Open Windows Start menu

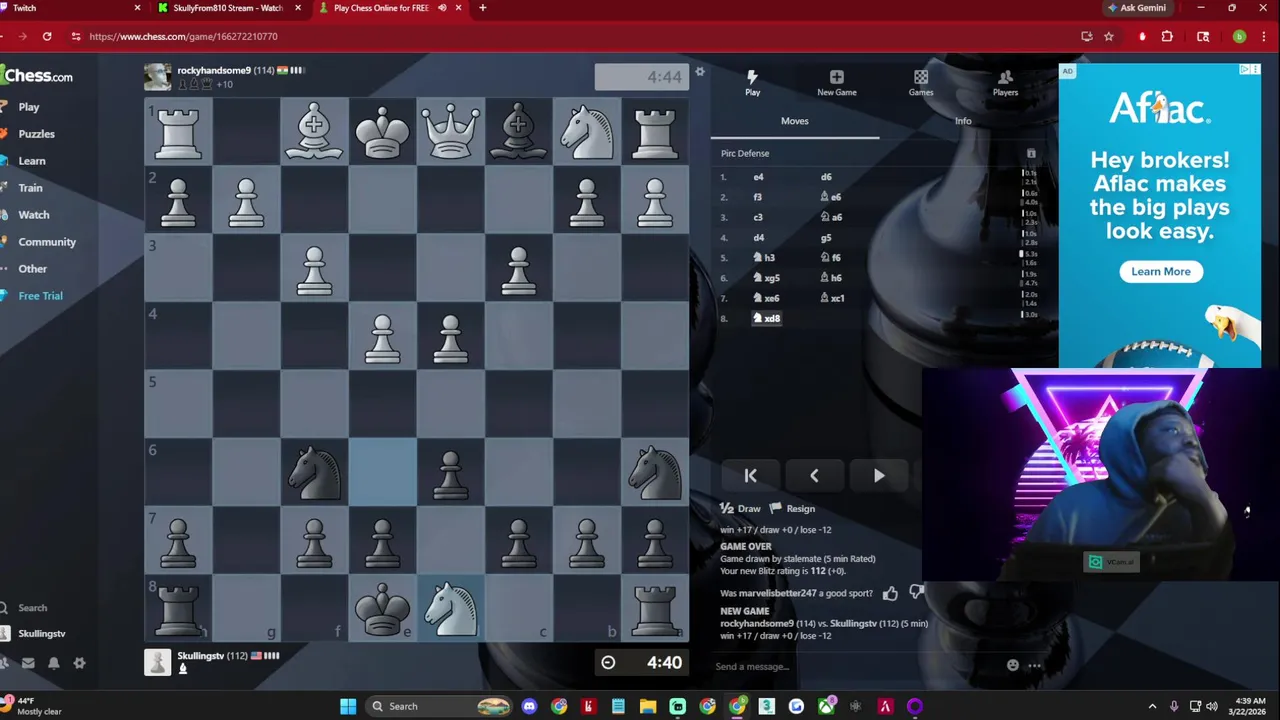point(348,706)
